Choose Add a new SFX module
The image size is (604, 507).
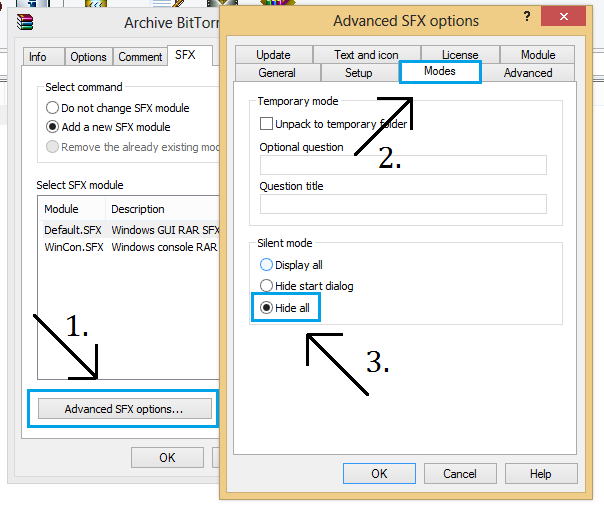(52, 127)
